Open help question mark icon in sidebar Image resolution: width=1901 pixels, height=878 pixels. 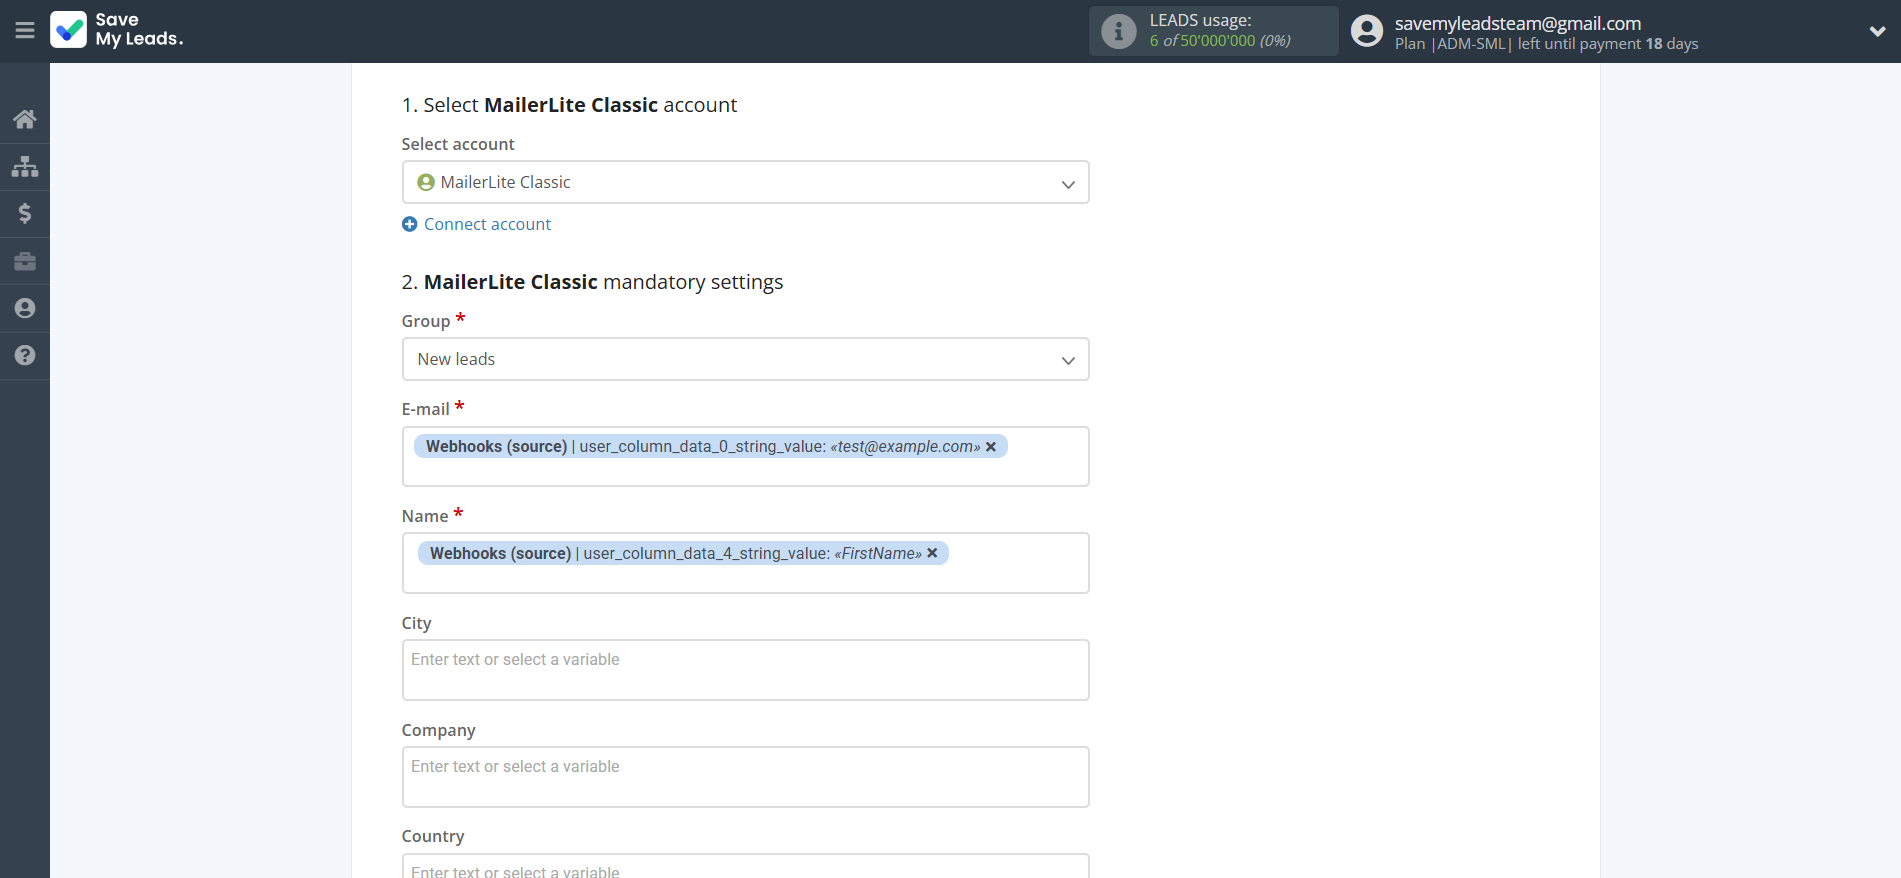(25, 355)
